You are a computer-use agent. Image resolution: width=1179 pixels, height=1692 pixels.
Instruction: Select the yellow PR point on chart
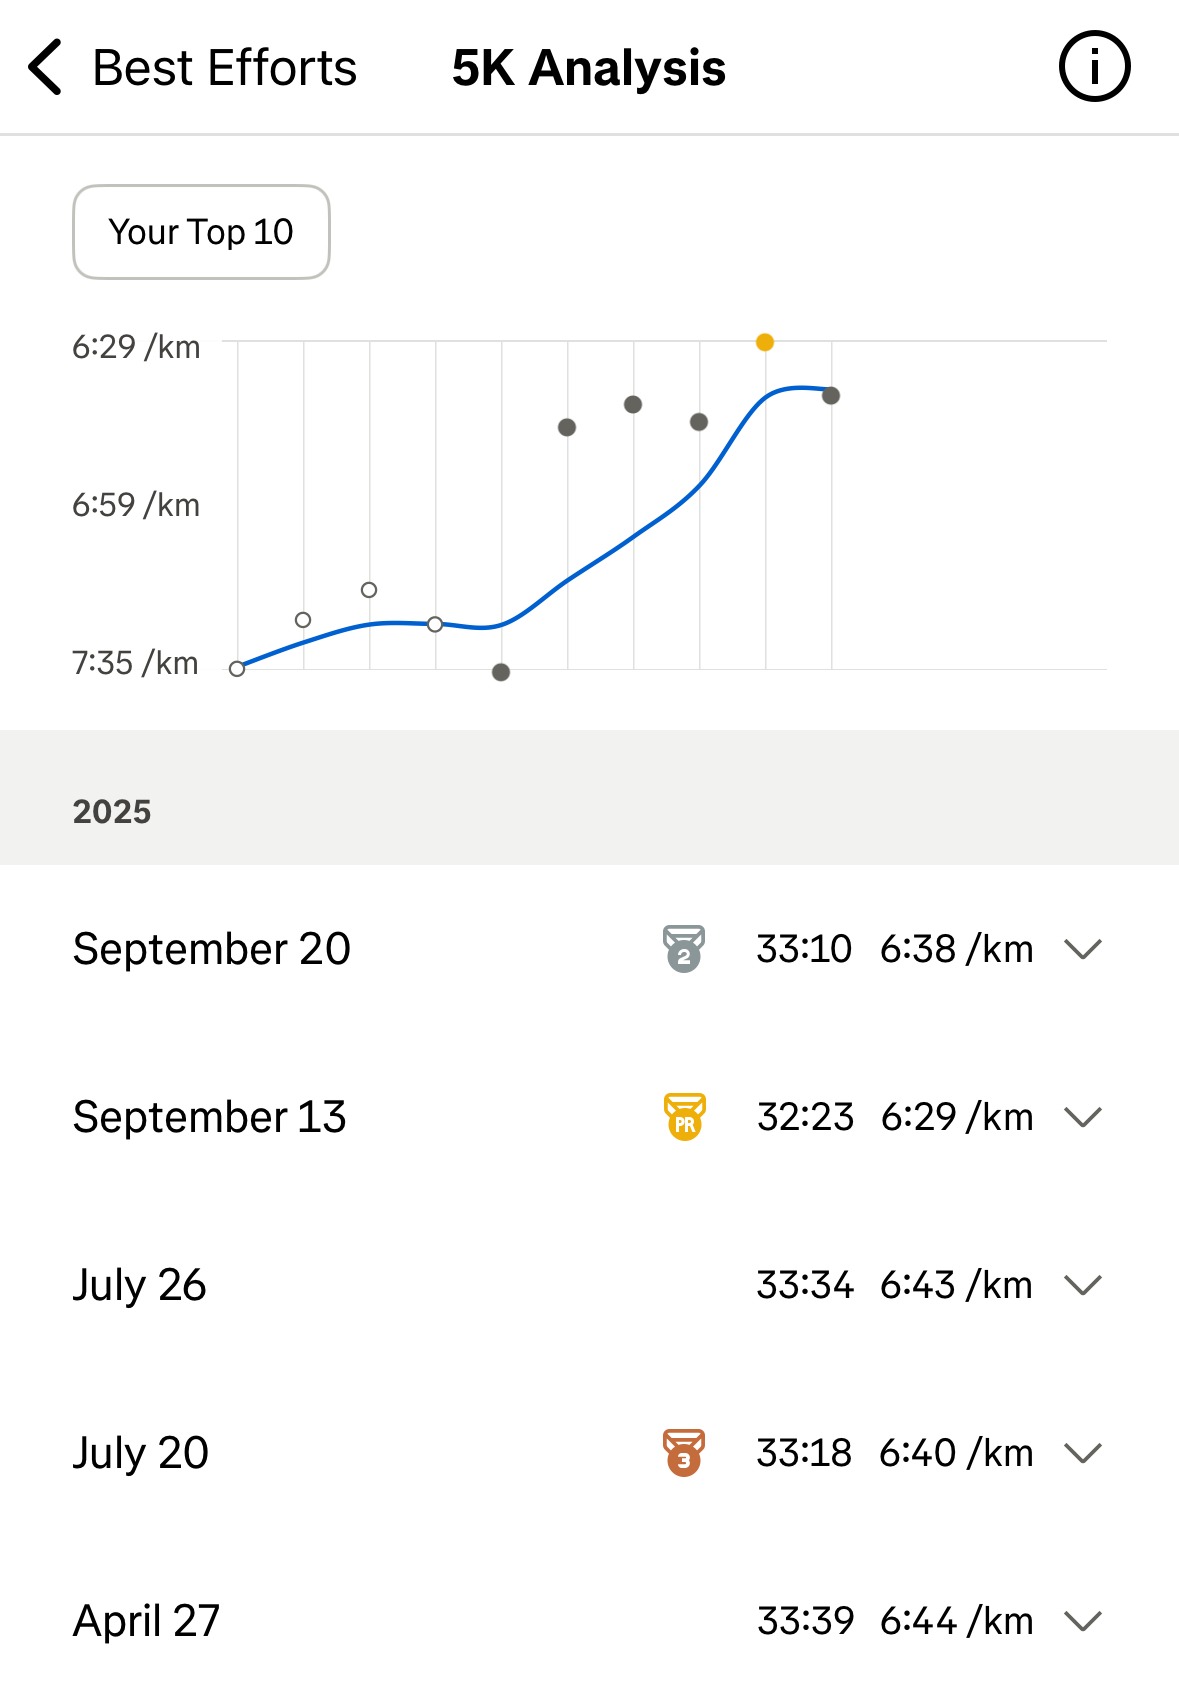765,343
